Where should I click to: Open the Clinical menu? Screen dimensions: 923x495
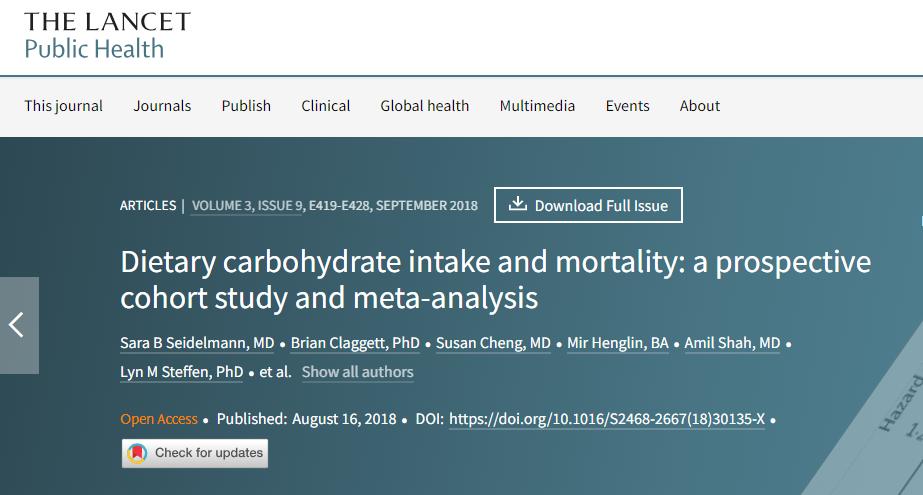326,106
